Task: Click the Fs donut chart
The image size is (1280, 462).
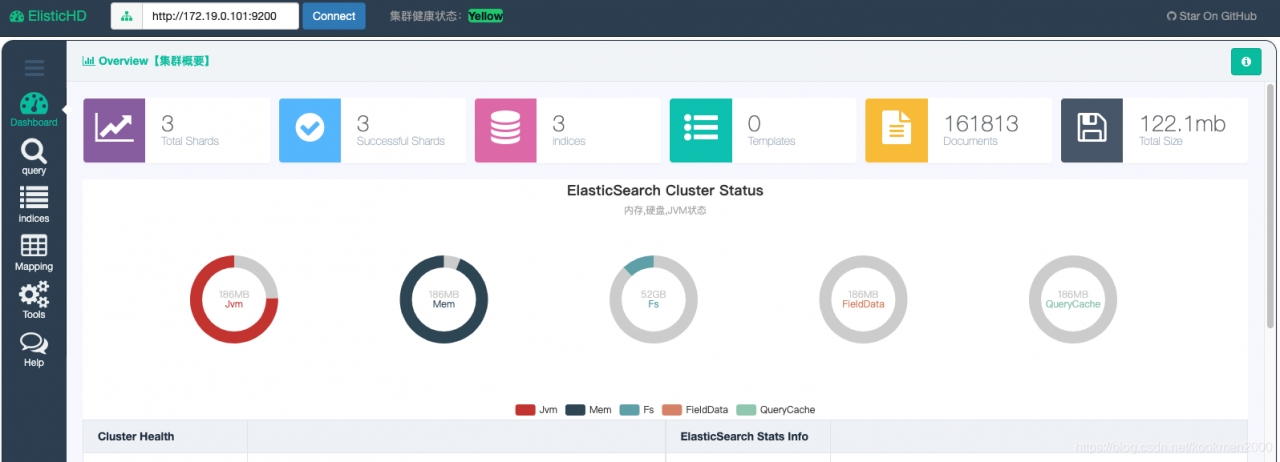Action: click(x=654, y=299)
